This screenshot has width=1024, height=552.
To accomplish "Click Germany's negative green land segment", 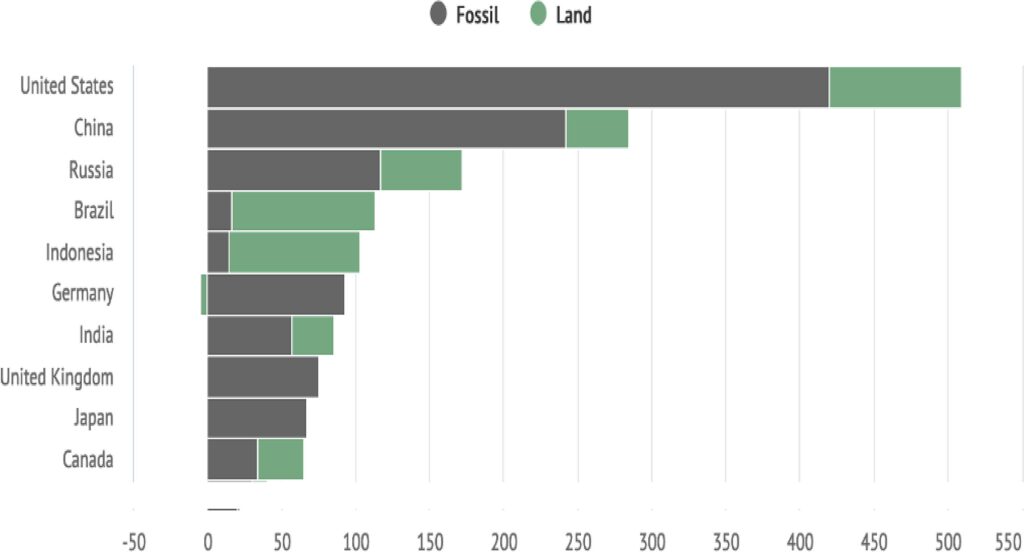I will pos(204,294).
